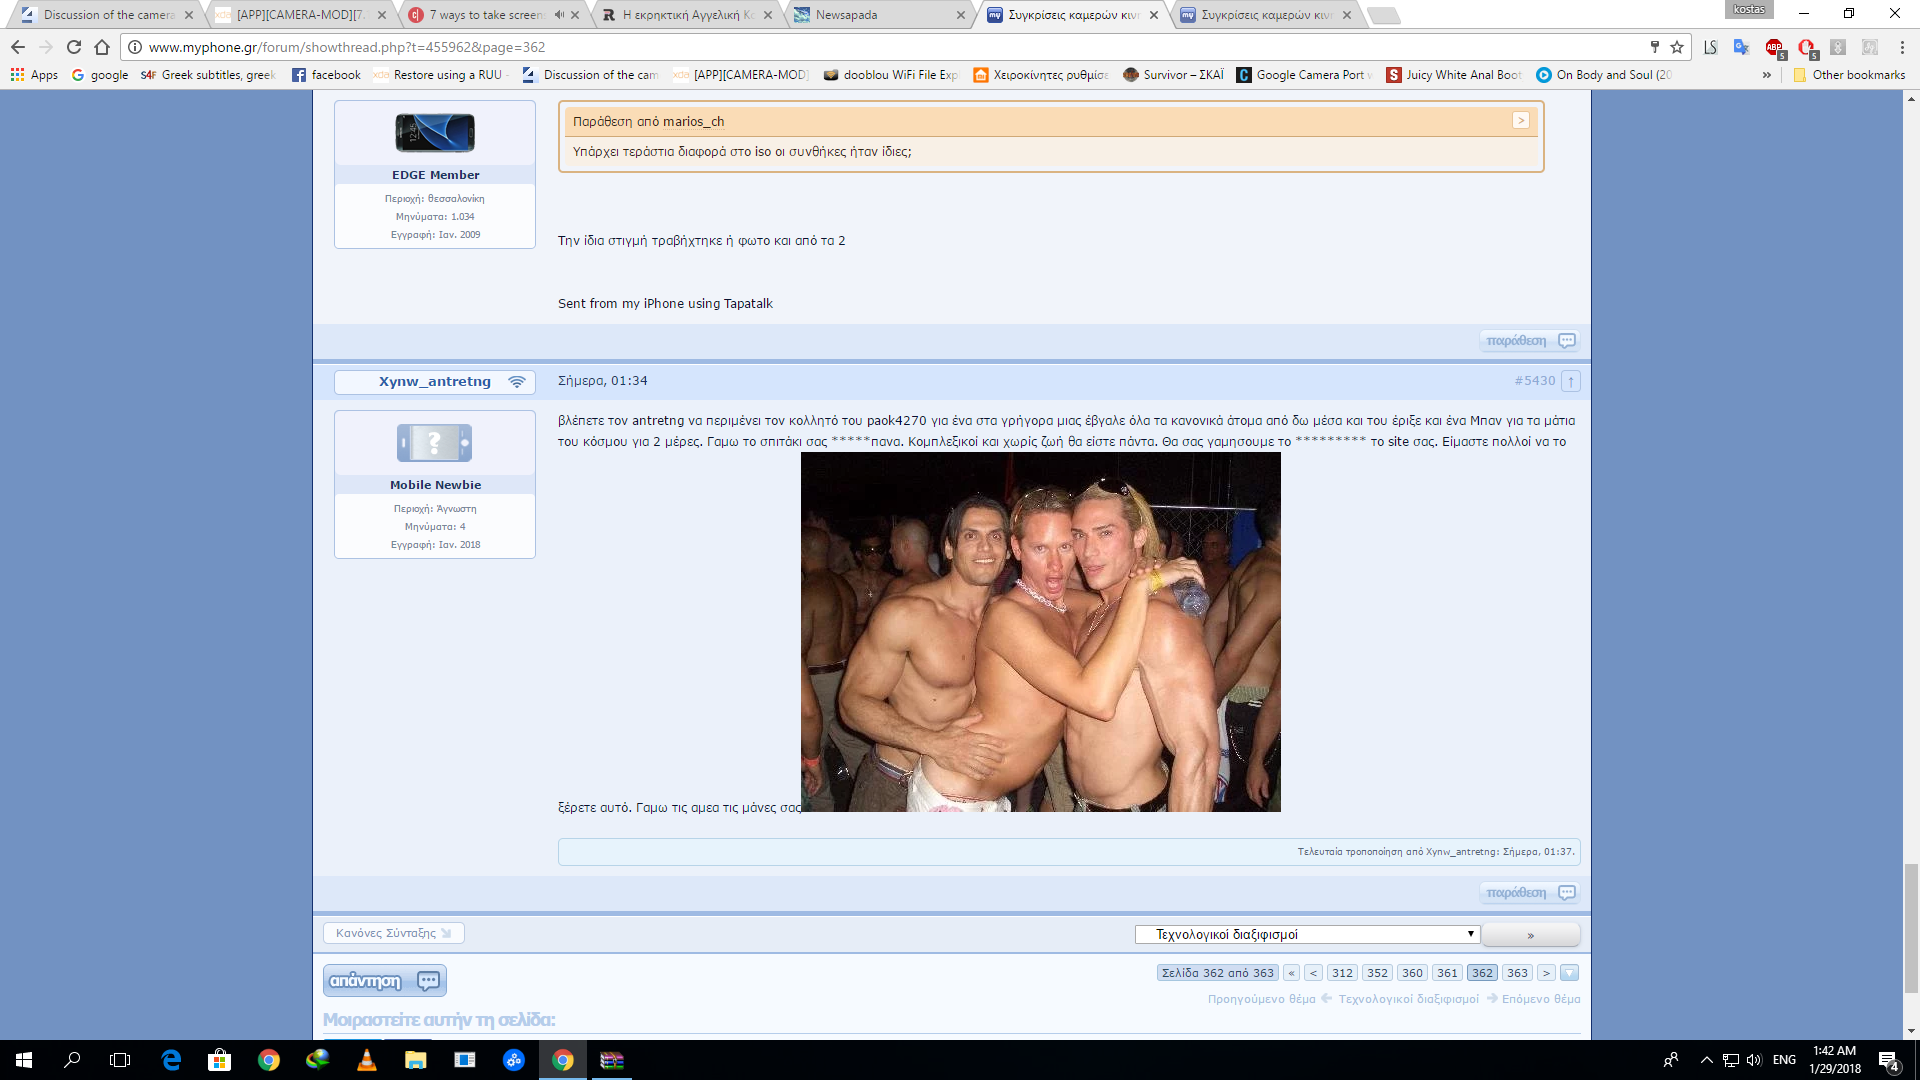Click the απάντηση reply button
The height and width of the screenshot is (1080, 1920).
[384, 981]
